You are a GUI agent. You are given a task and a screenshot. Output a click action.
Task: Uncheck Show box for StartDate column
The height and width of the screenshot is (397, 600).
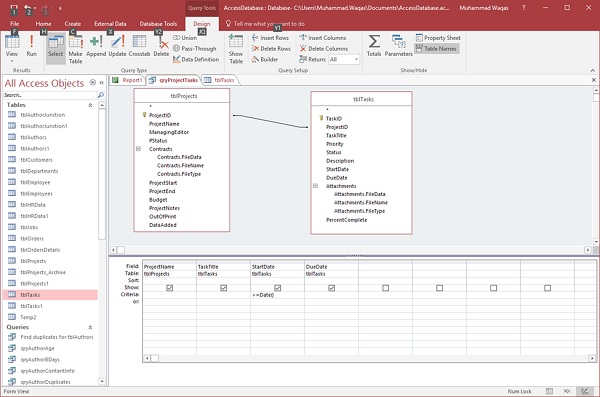pos(277,288)
